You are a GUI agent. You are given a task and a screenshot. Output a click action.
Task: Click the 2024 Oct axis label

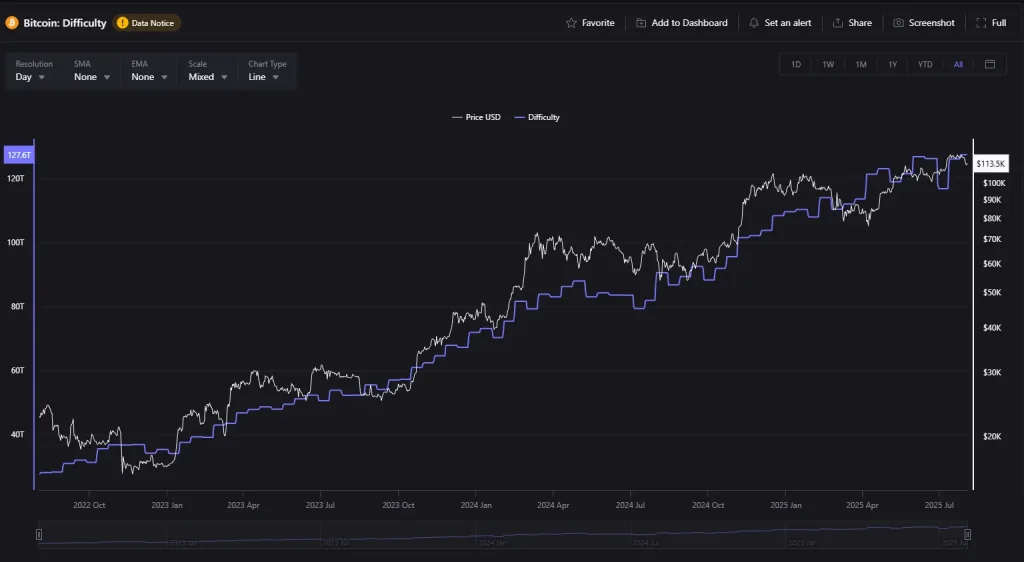coord(708,505)
